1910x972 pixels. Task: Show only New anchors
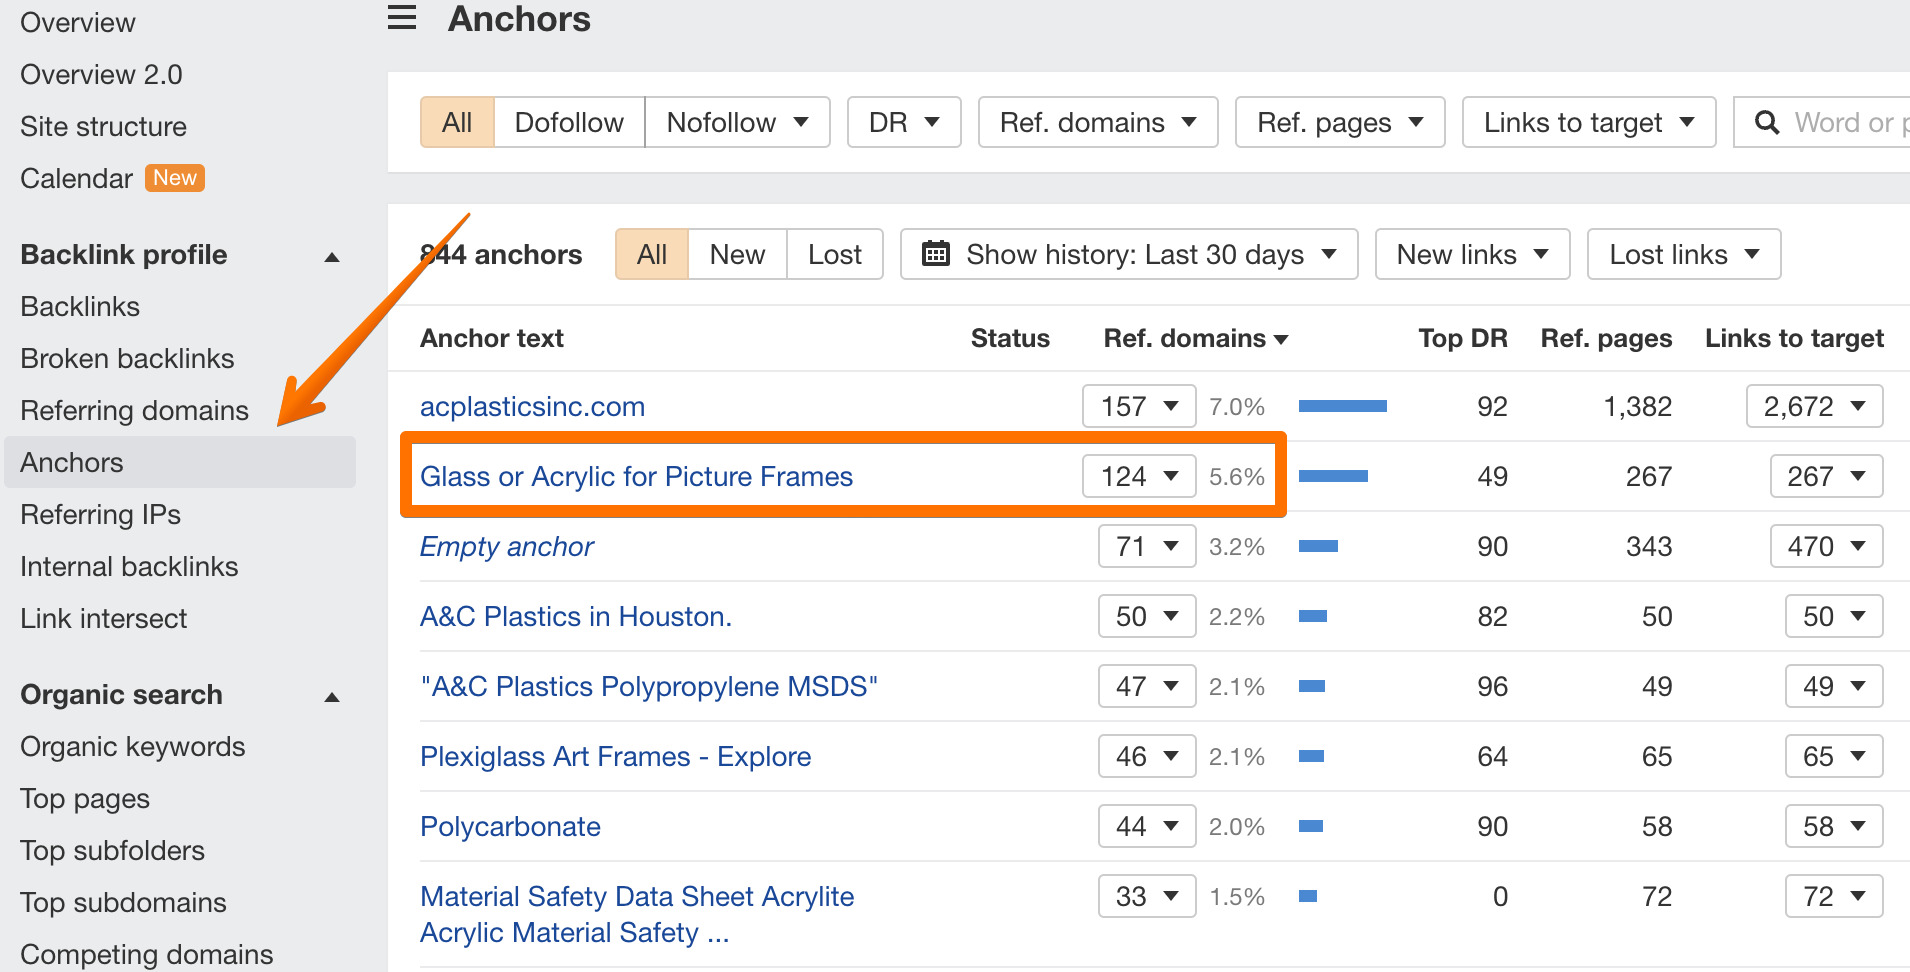[x=736, y=254]
